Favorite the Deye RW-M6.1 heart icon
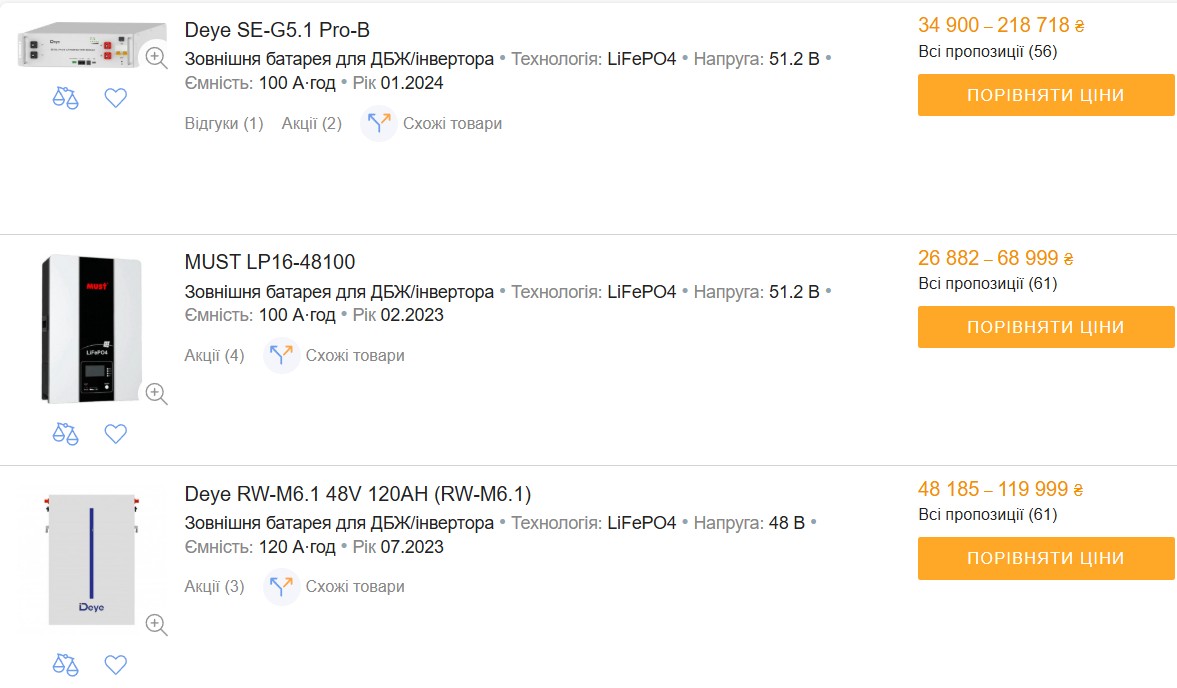 click(x=116, y=665)
